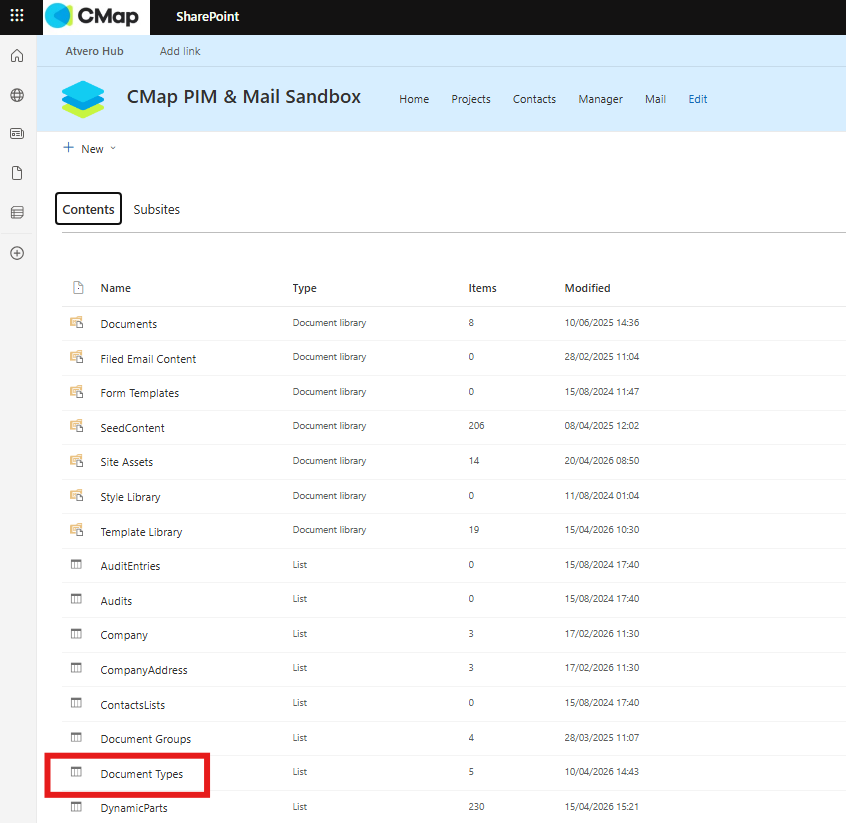Click the CMap PIM & Mail Sandbox title
The height and width of the screenshot is (823, 846).
pyautogui.click(x=244, y=97)
